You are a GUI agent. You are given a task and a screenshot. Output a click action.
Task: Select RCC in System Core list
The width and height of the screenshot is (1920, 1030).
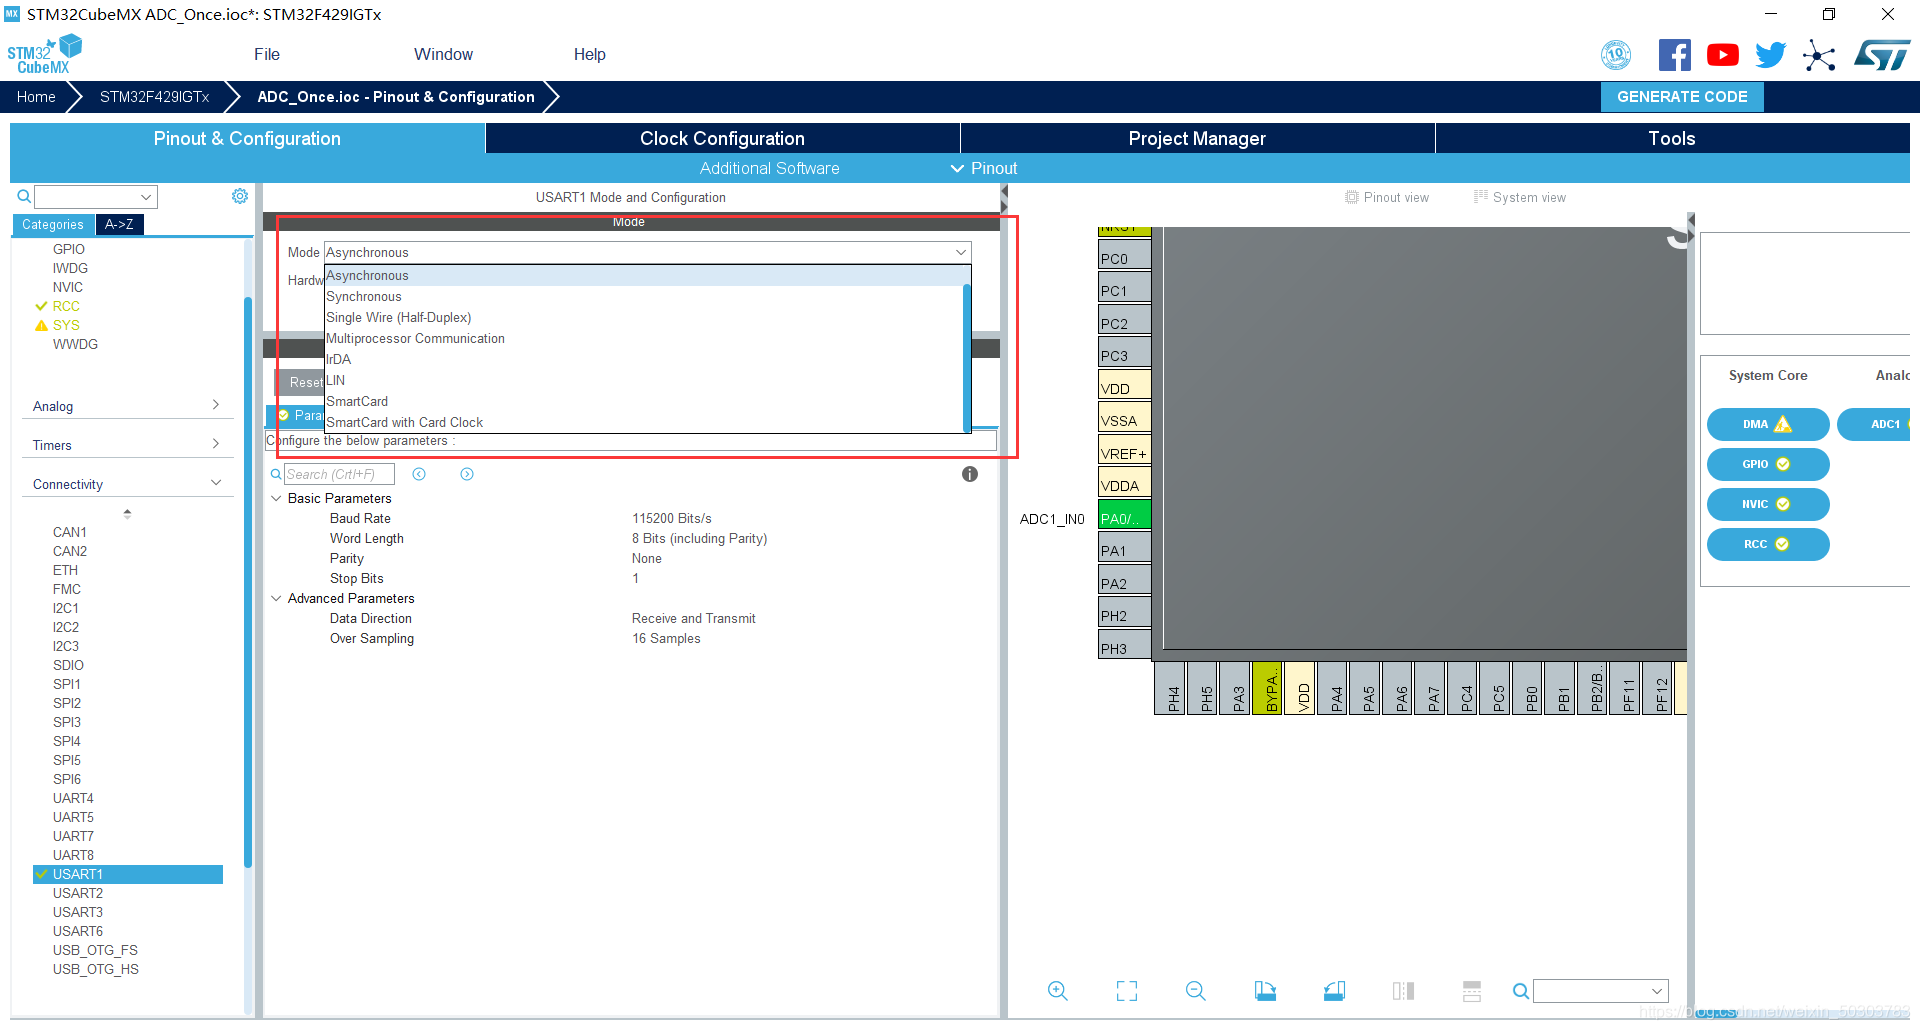click(66, 306)
